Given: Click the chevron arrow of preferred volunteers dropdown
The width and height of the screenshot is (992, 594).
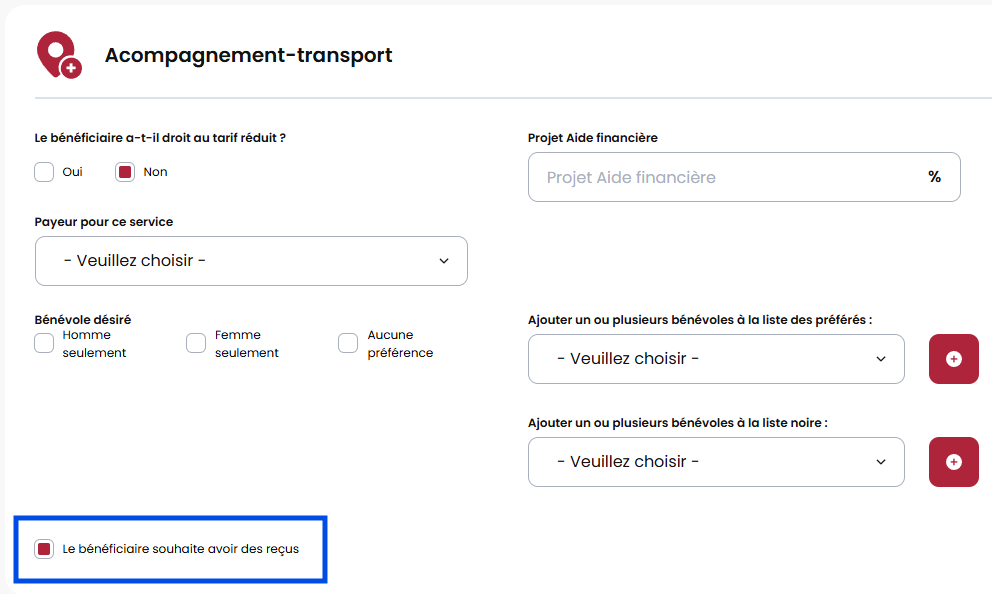Looking at the screenshot, I should 881,359.
